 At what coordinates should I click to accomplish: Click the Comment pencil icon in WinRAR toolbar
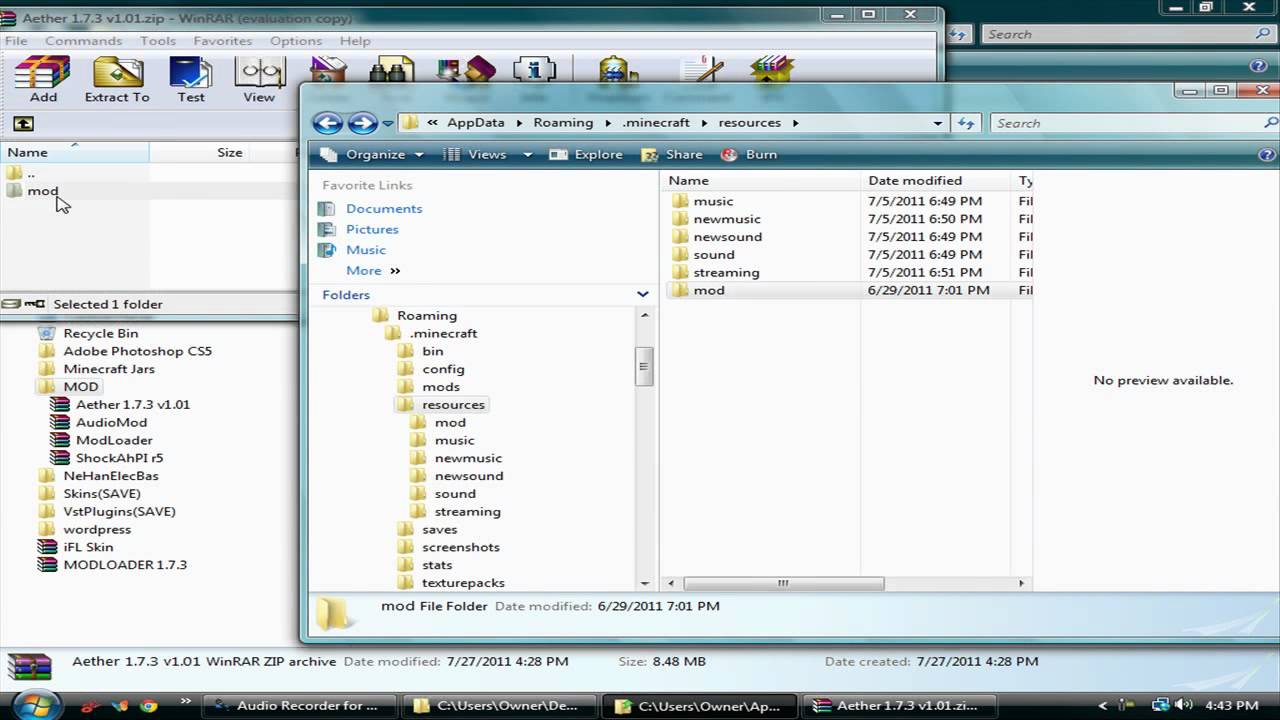(701, 68)
